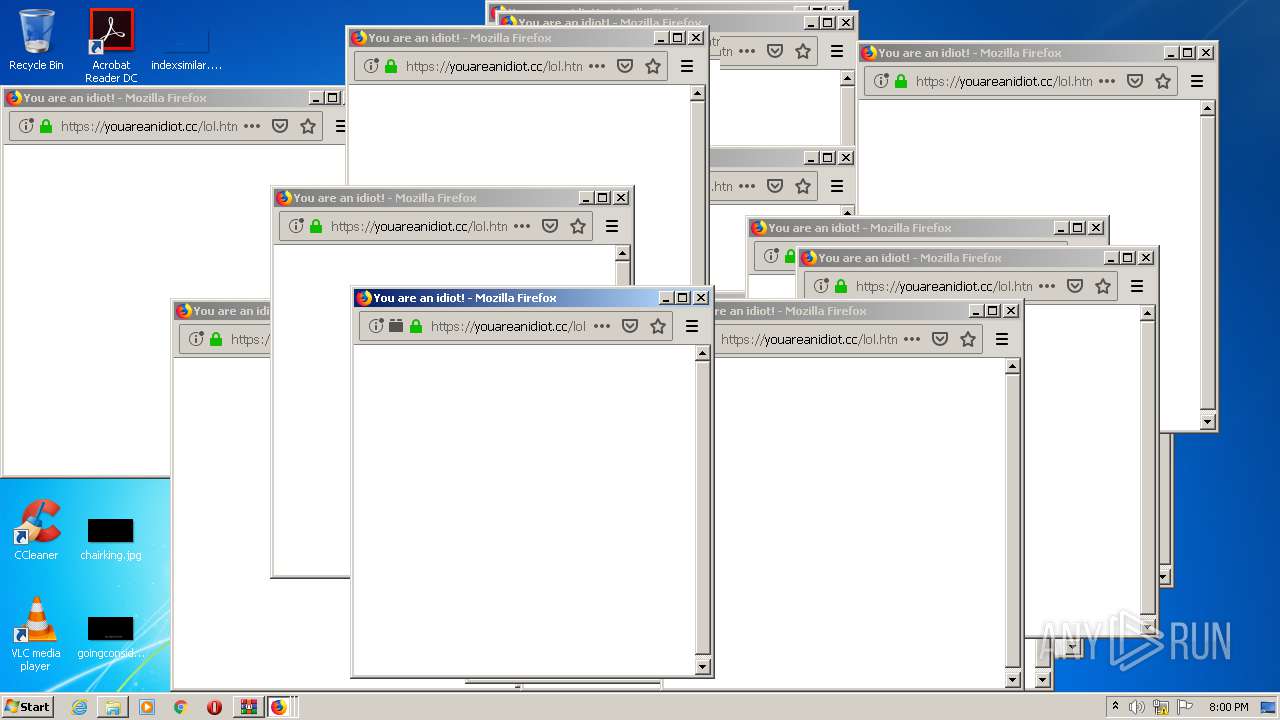Screen dimensions: 1280x720
Task: Click padlock in second-from-right Firefox window
Action: coord(841,286)
